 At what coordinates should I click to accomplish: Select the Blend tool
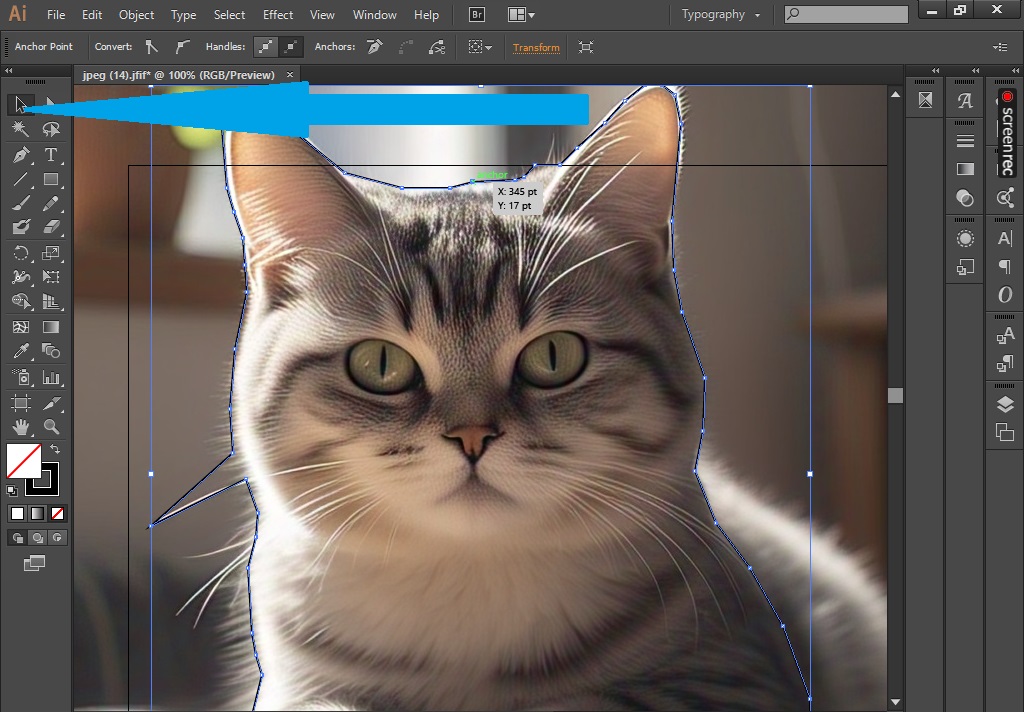pyautogui.click(x=51, y=351)
